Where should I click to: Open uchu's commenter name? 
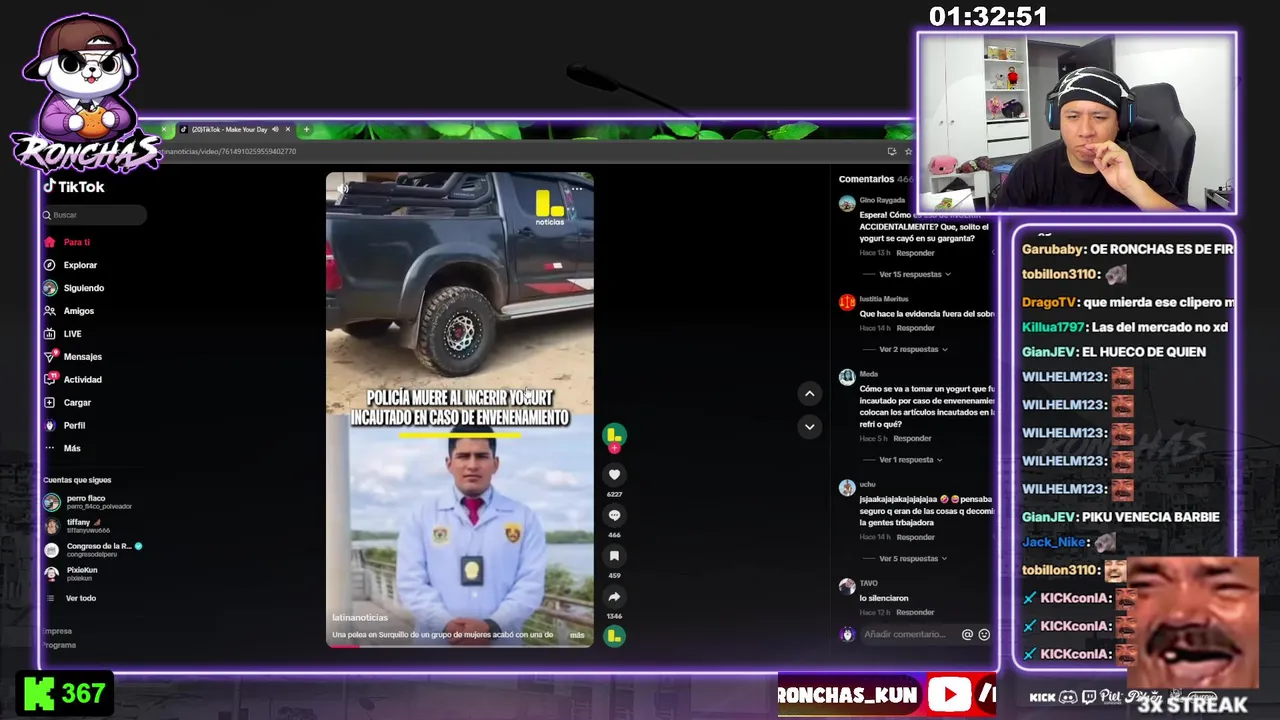click(x=867, y=484)
